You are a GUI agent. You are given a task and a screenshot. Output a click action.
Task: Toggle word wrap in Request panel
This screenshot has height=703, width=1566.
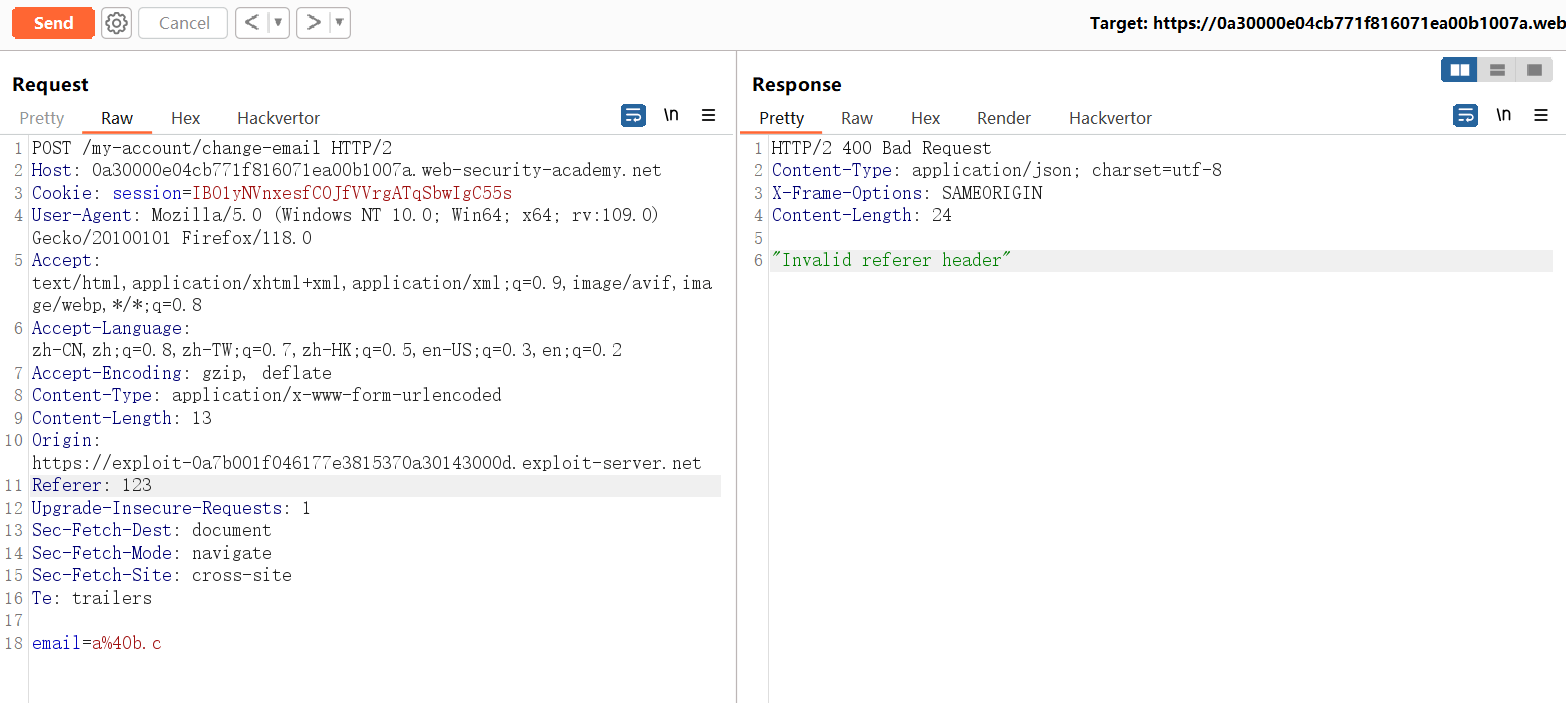click(x=633, y=116)
